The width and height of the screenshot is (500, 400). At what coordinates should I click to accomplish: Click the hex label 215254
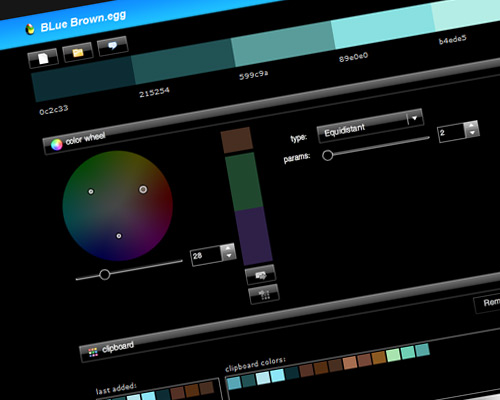click(154, 92)
